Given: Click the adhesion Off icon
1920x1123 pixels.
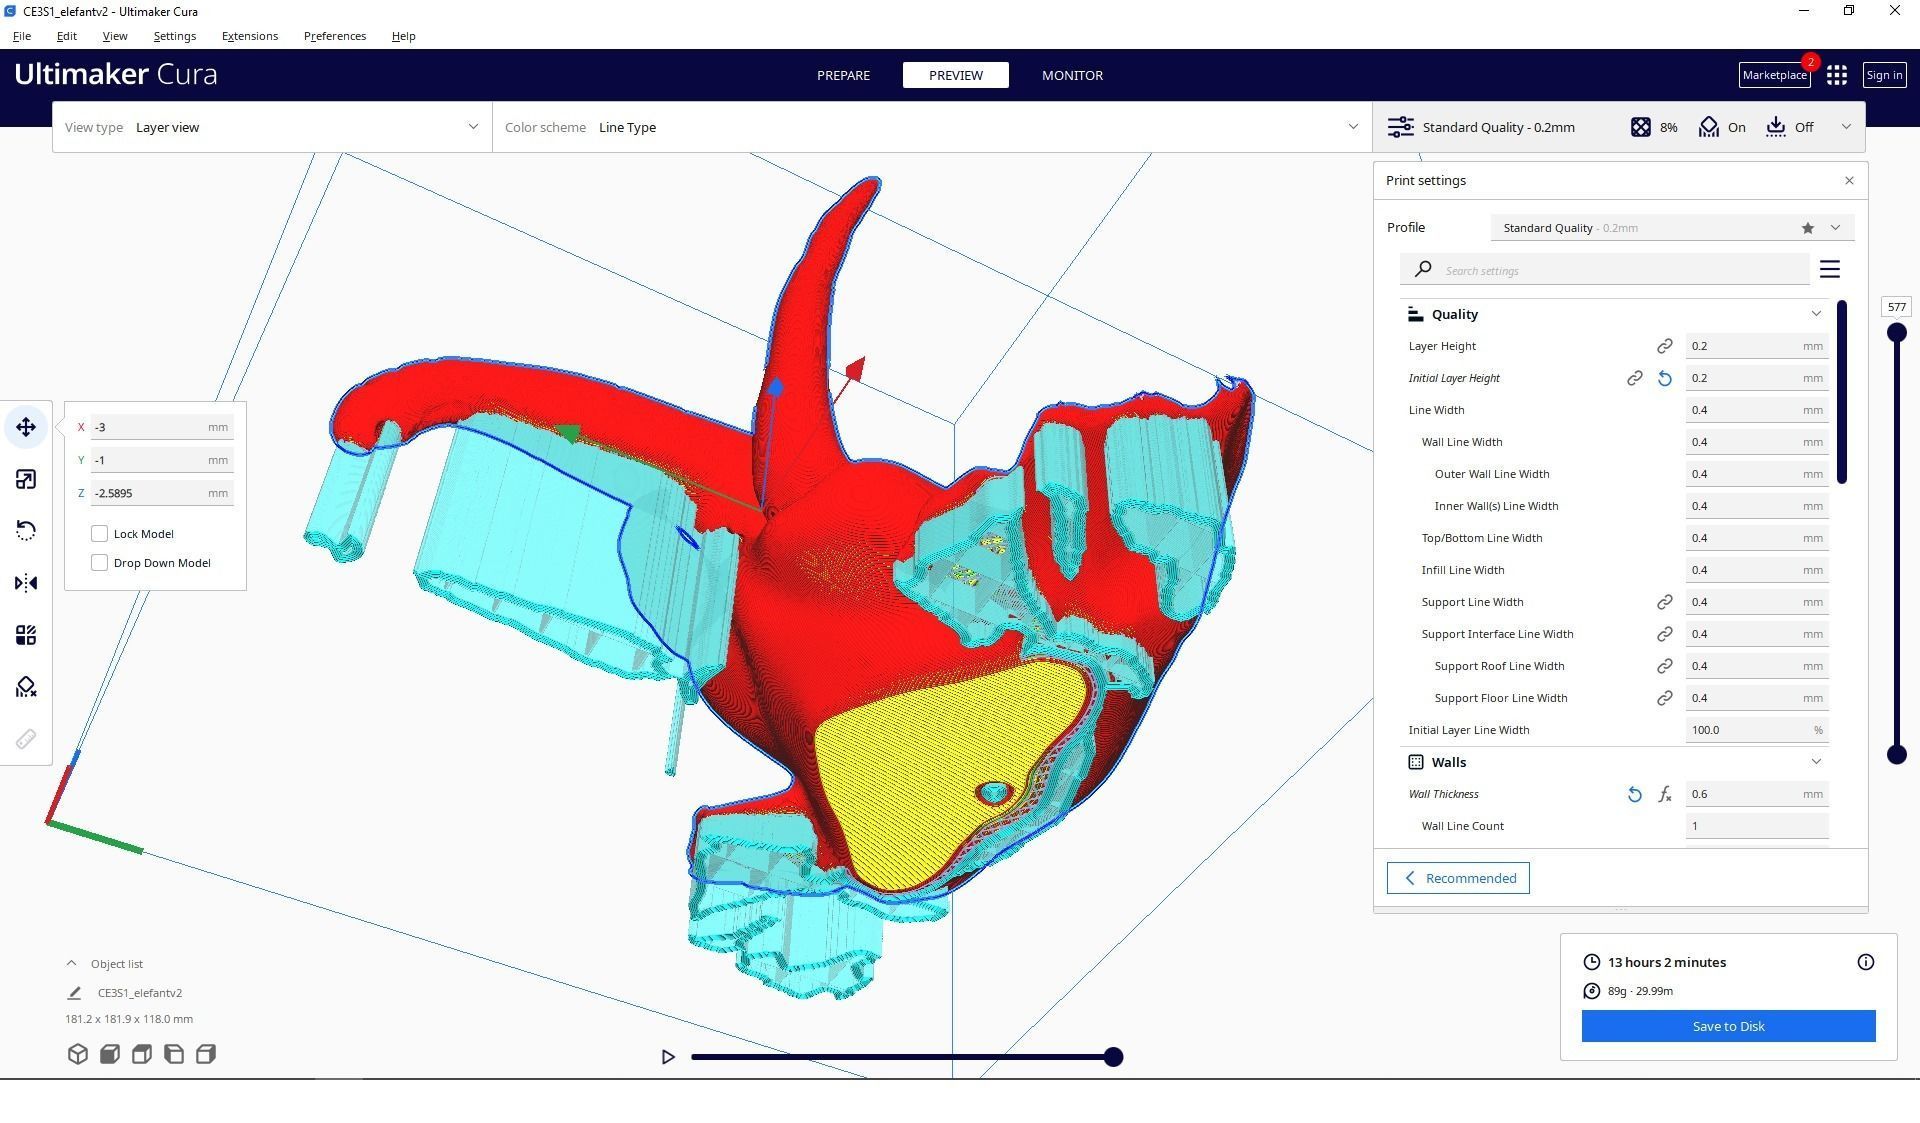Looking at the screenshot, I should click(1775, 127).
